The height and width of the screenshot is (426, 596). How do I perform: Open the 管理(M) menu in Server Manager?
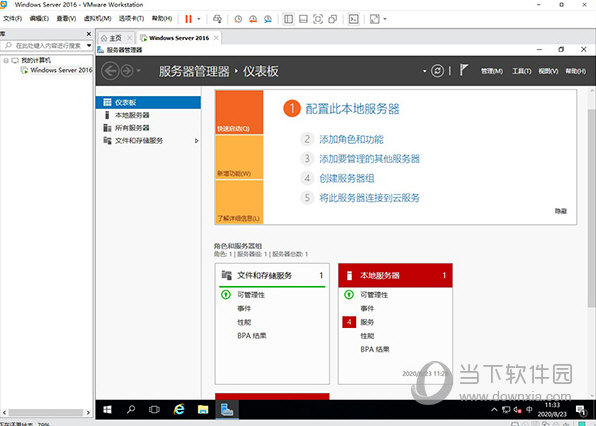pyautogui.click(x=492, y=71)
